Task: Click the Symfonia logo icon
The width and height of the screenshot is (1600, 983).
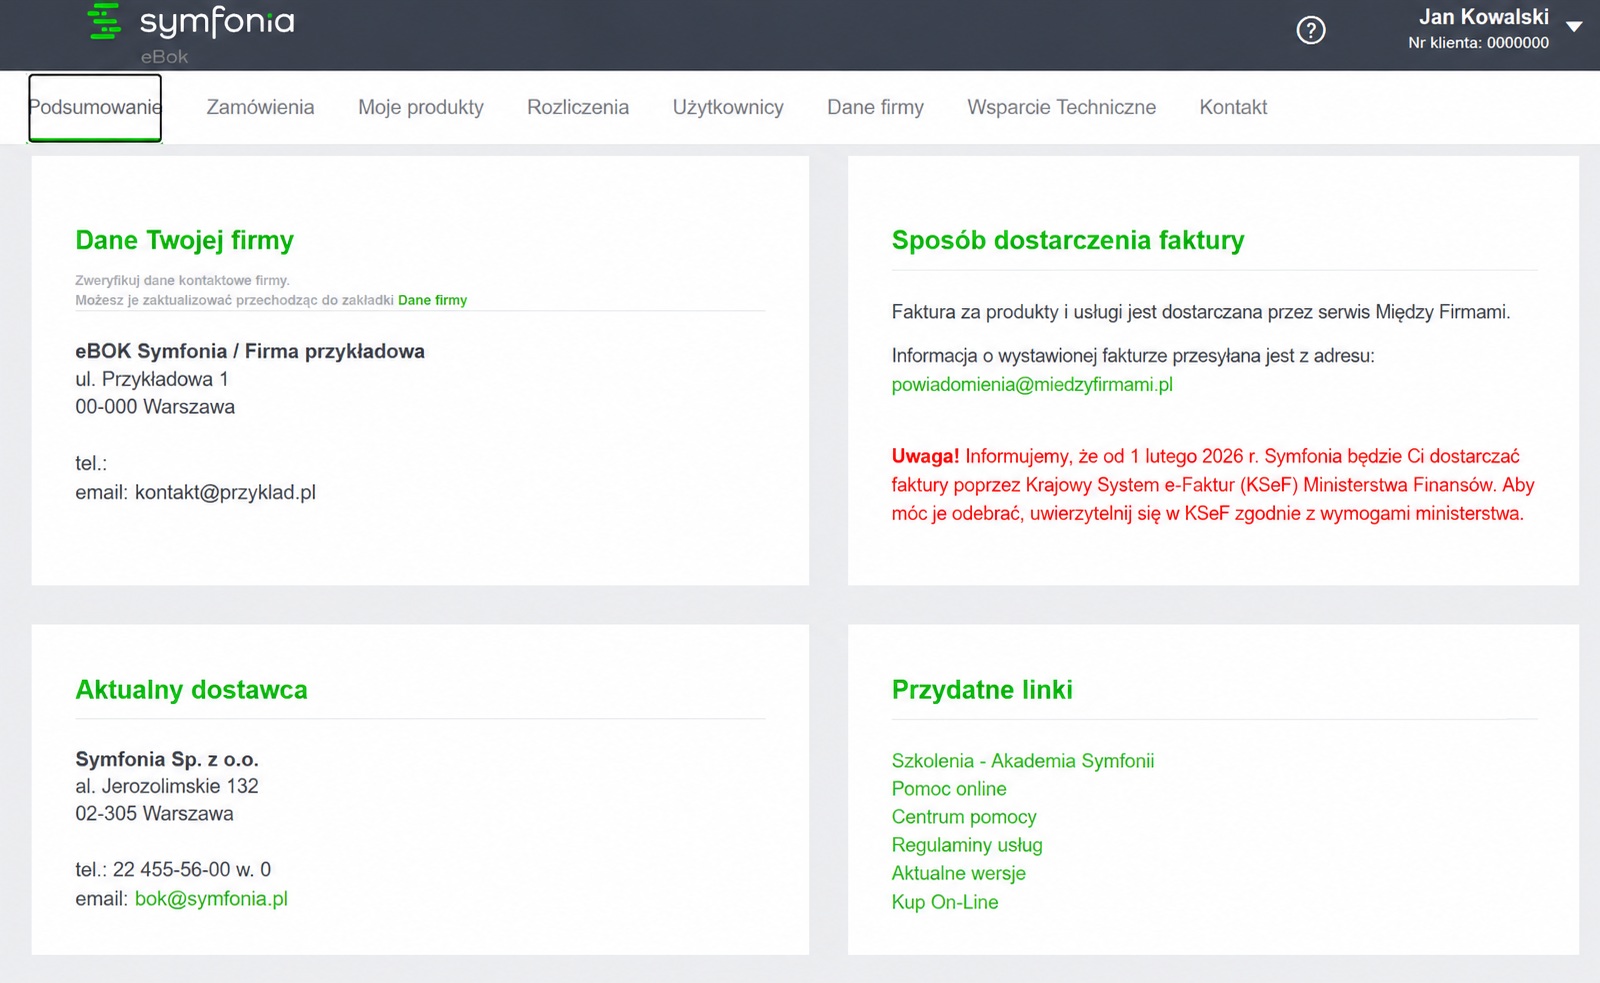Action: coord(104,21)
